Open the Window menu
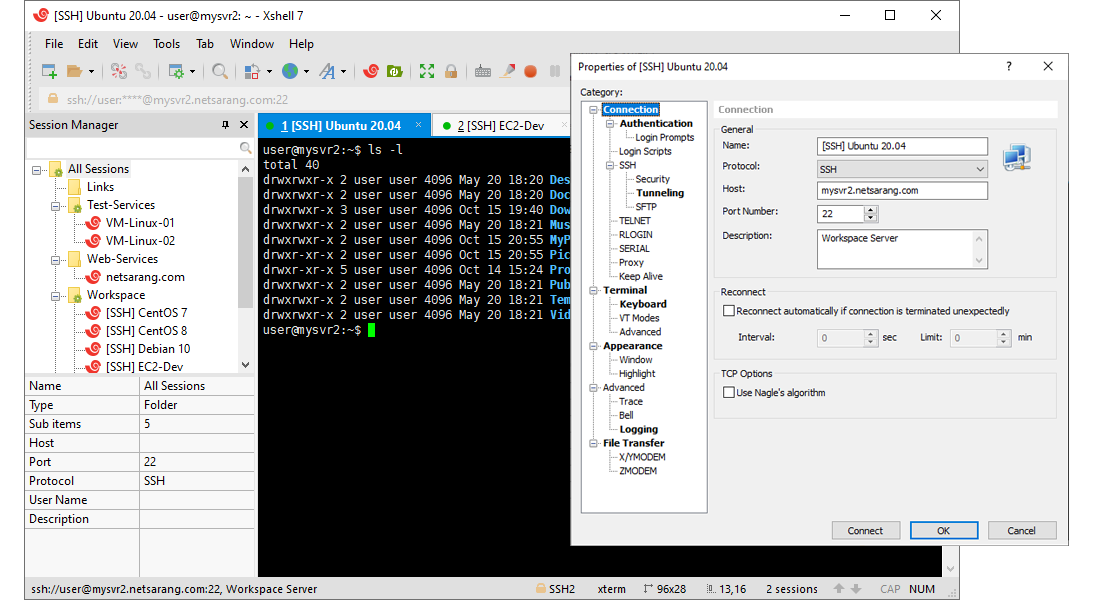Image resolution: width=1100 pixels, height=600 pixels. [x=252, y=44]
